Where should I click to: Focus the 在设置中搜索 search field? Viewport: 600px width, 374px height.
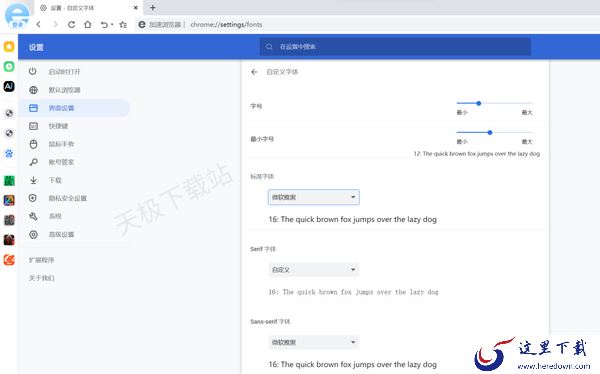click(x=395, y=47)
